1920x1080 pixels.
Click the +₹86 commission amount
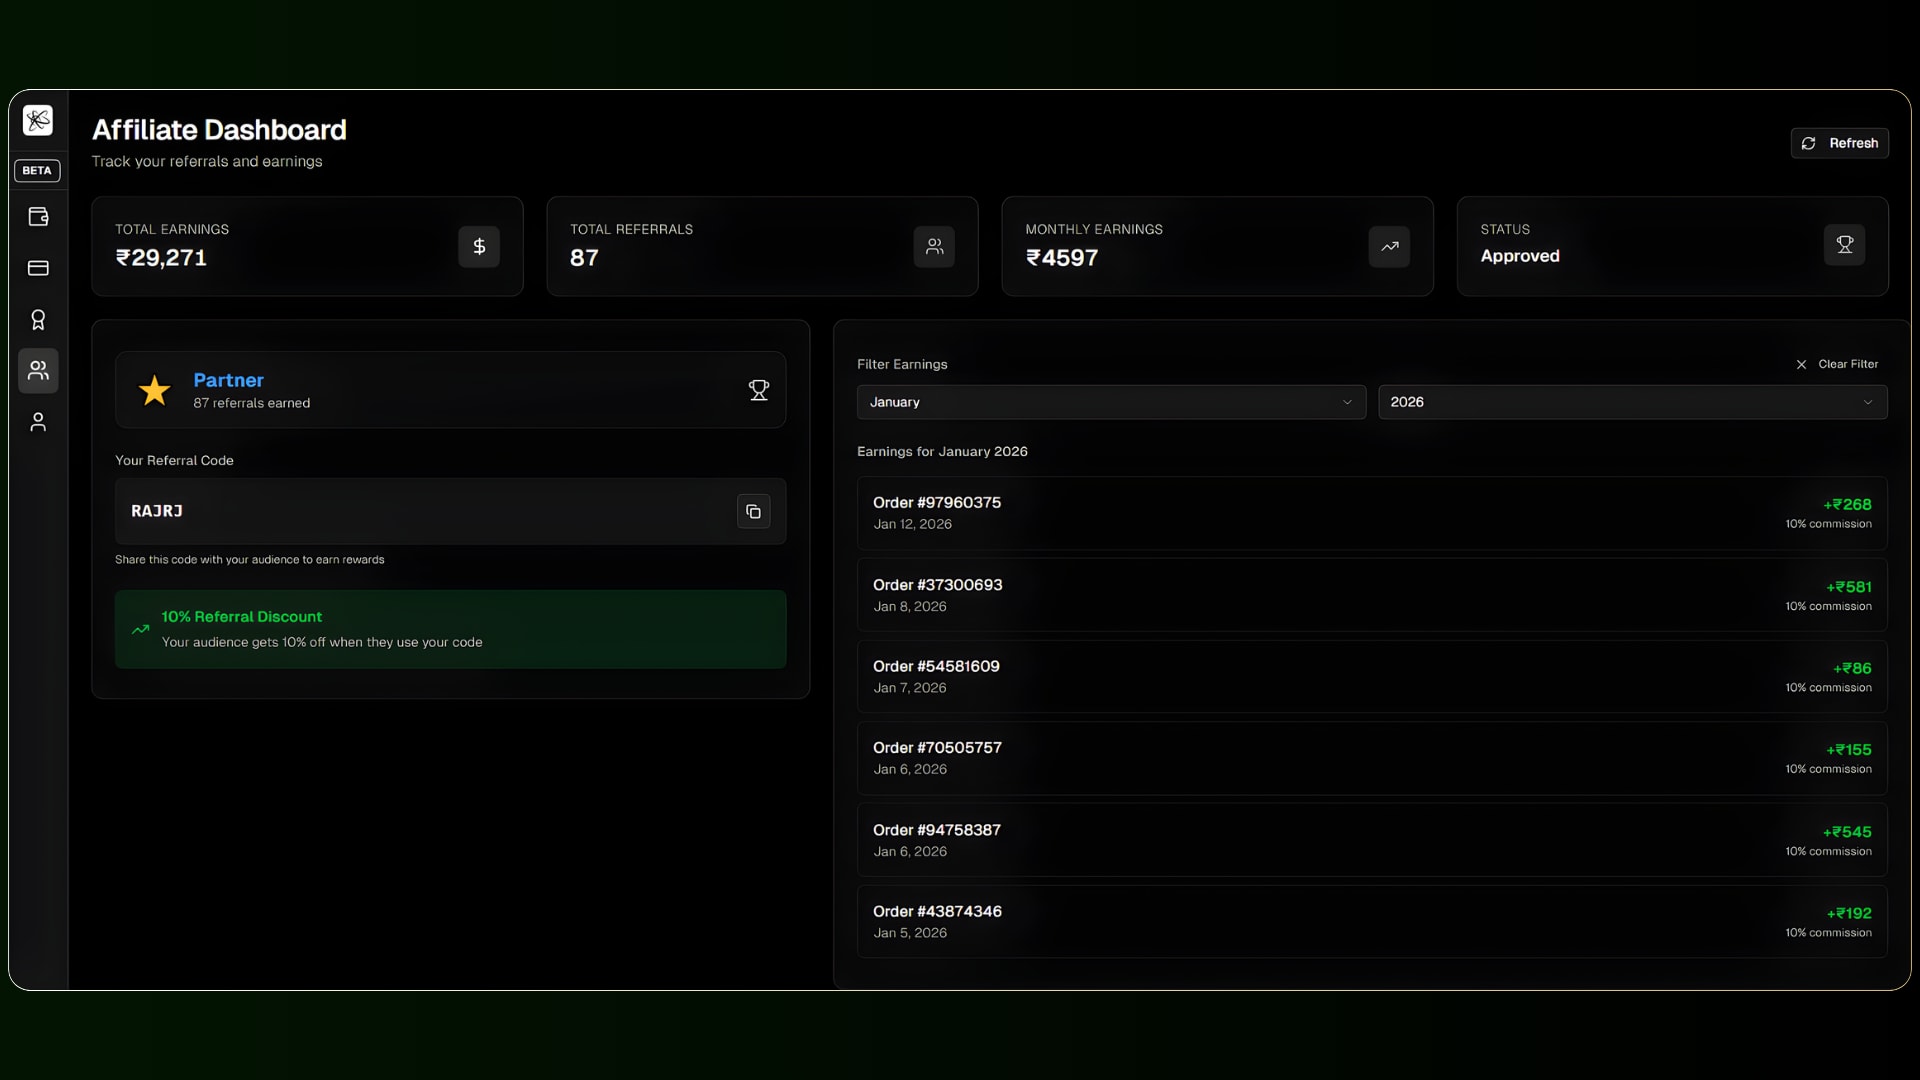[1852, 668]
